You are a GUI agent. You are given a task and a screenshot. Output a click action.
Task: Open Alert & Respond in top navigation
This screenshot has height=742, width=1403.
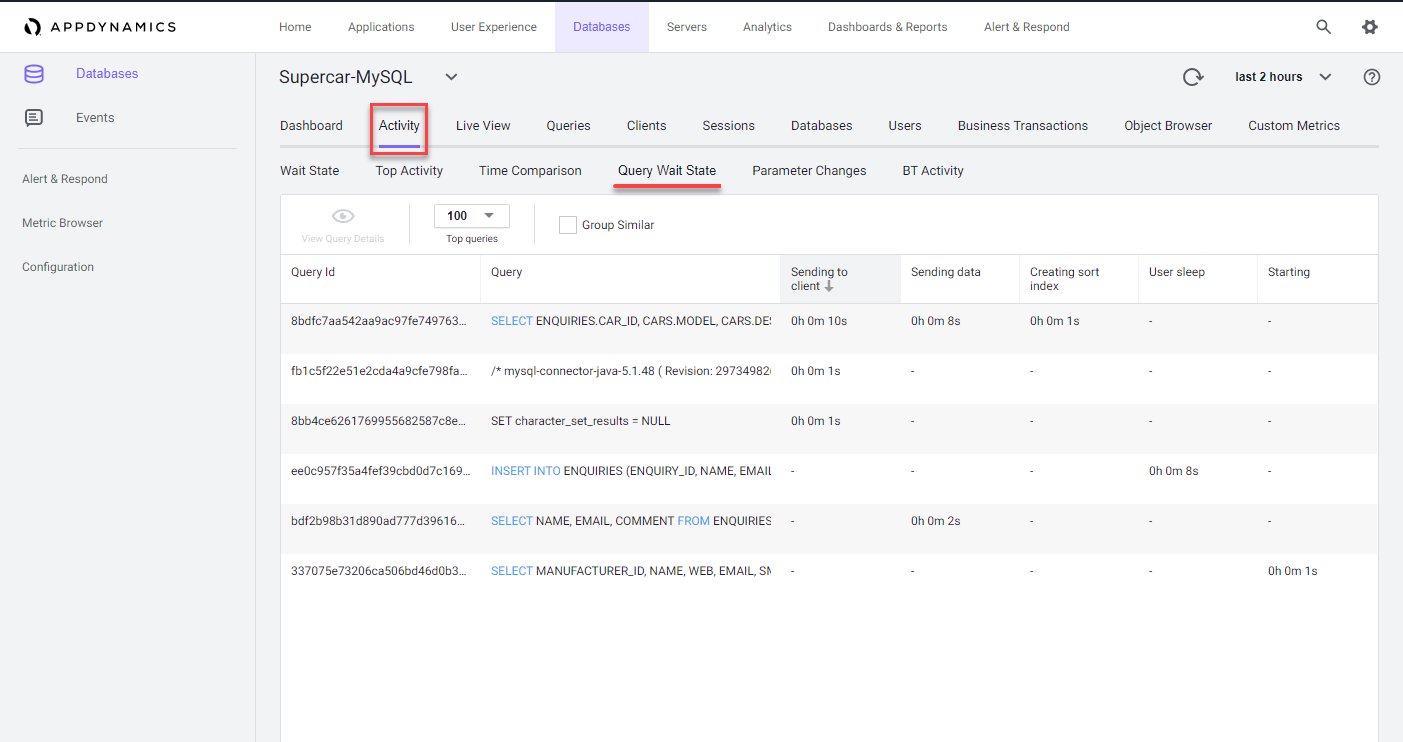pos(1027,27)
